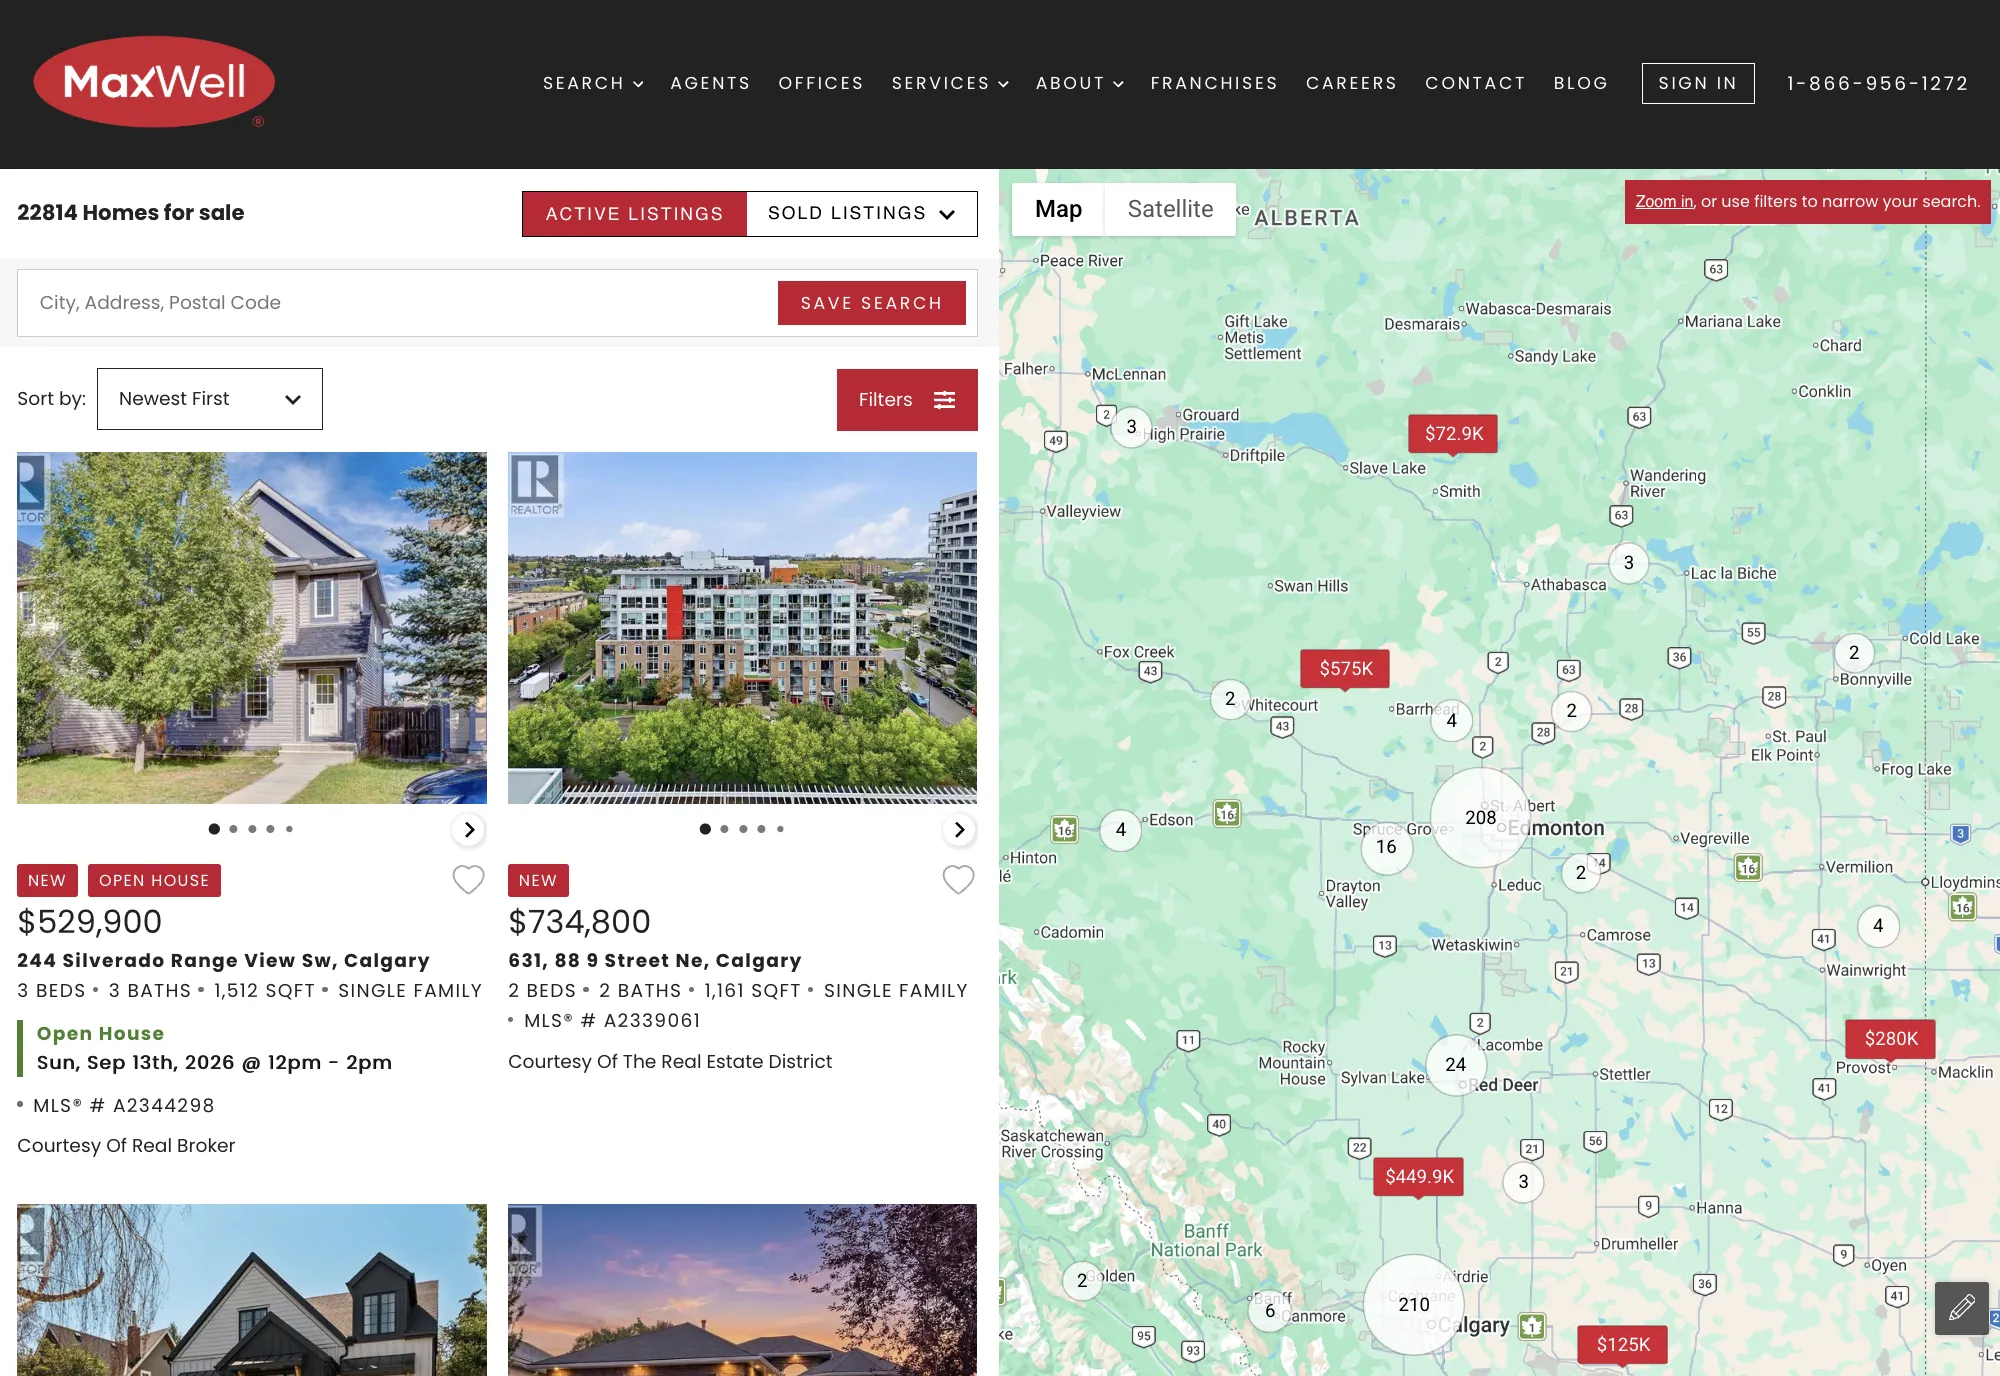Click the Open House badge on 244 Silverado
The height and width of the screenshot is (1376, 2000).
coord(154,880)
